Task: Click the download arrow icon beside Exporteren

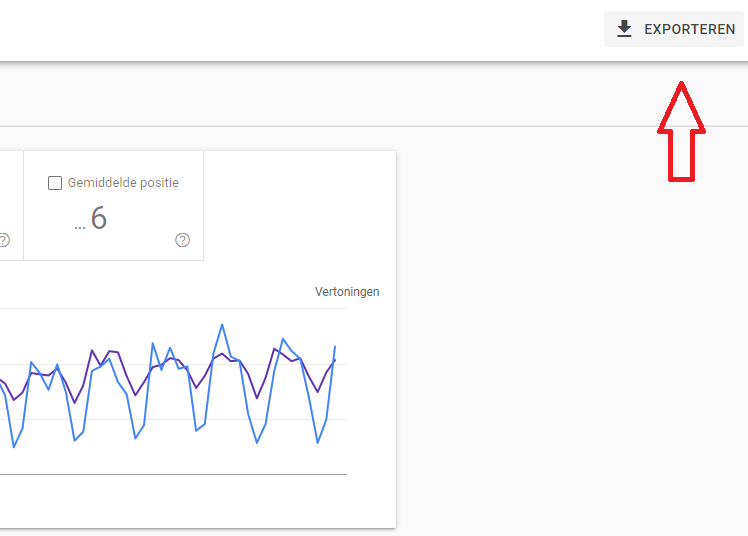Action: [x=625, y=29]
